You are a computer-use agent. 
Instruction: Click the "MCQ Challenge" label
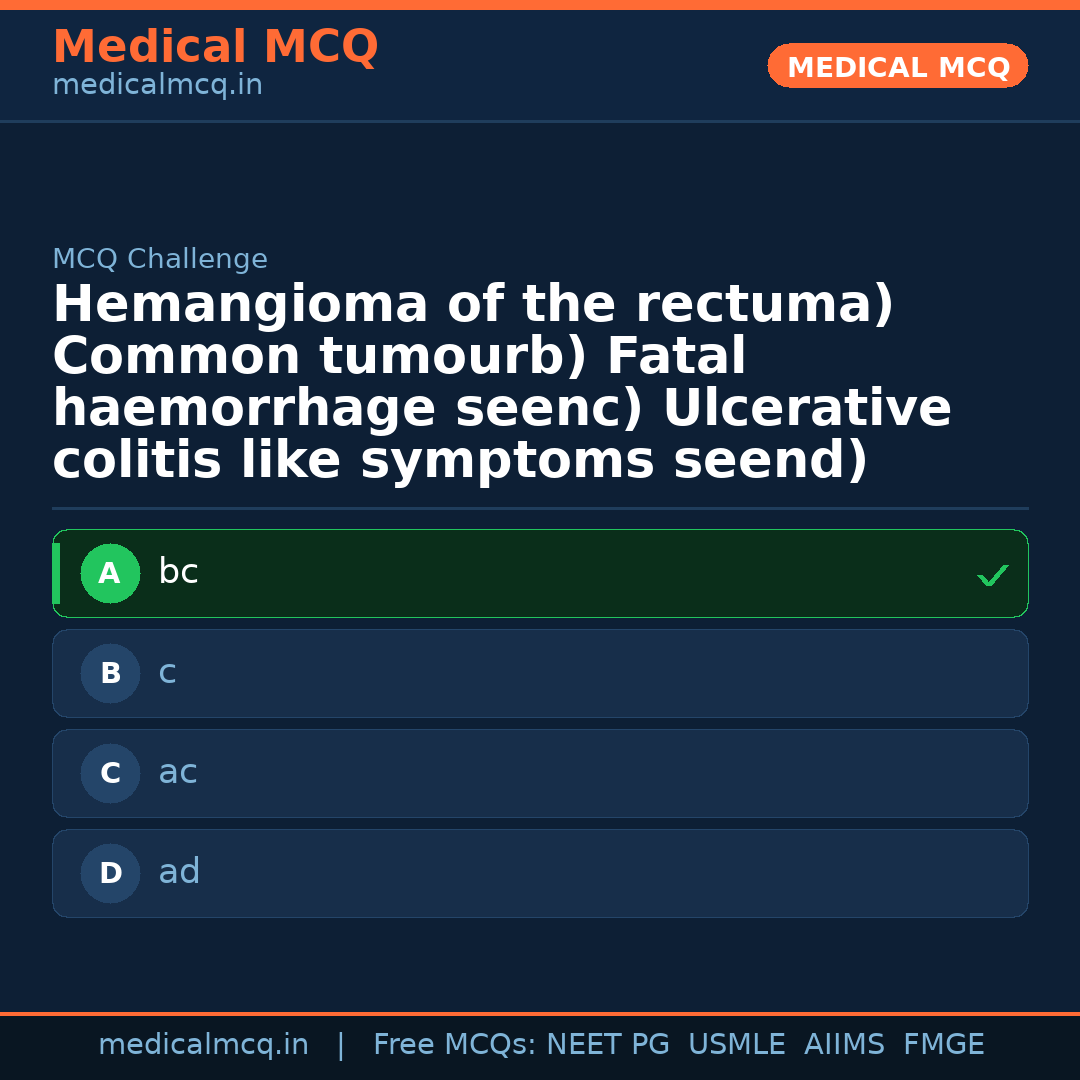(x=160, y=260)
